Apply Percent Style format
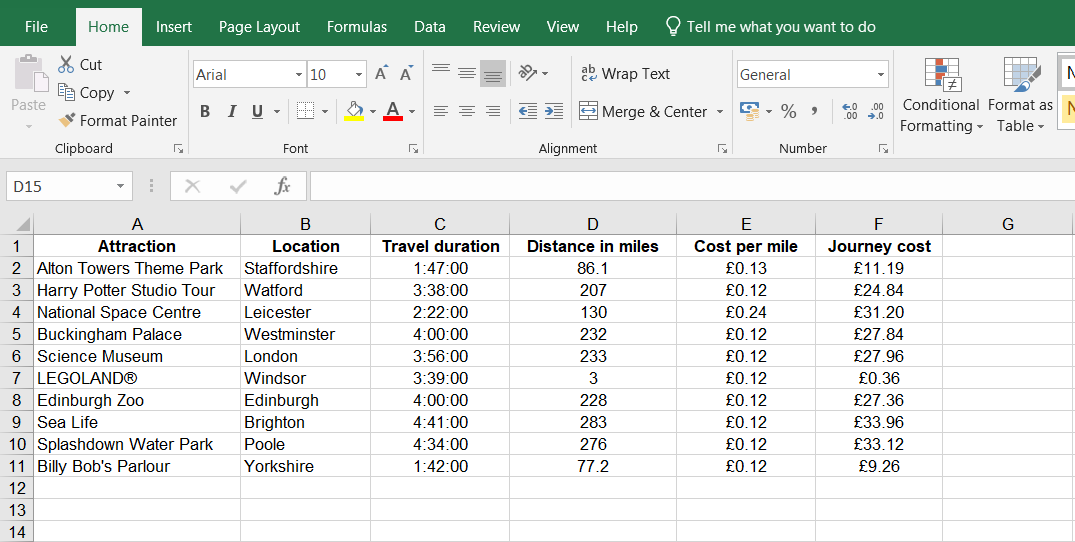Viewport: 1075px width, 542px height. tap(788, 111)
